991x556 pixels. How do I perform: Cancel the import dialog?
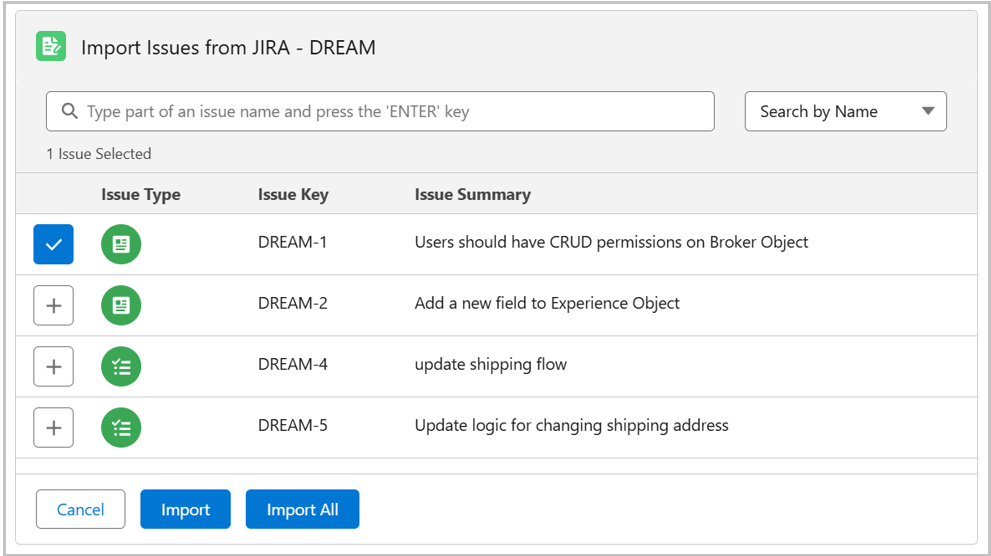coord(80,509)
